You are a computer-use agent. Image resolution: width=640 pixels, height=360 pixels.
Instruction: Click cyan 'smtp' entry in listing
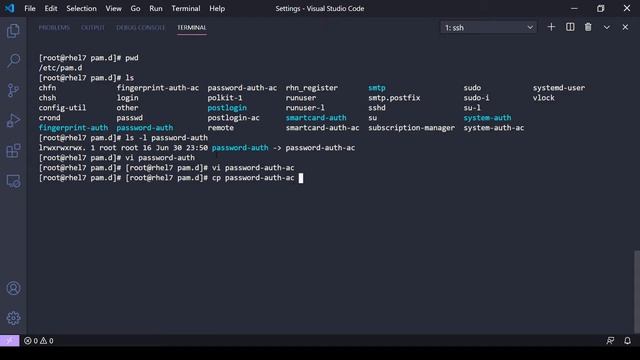coord(376,88)
